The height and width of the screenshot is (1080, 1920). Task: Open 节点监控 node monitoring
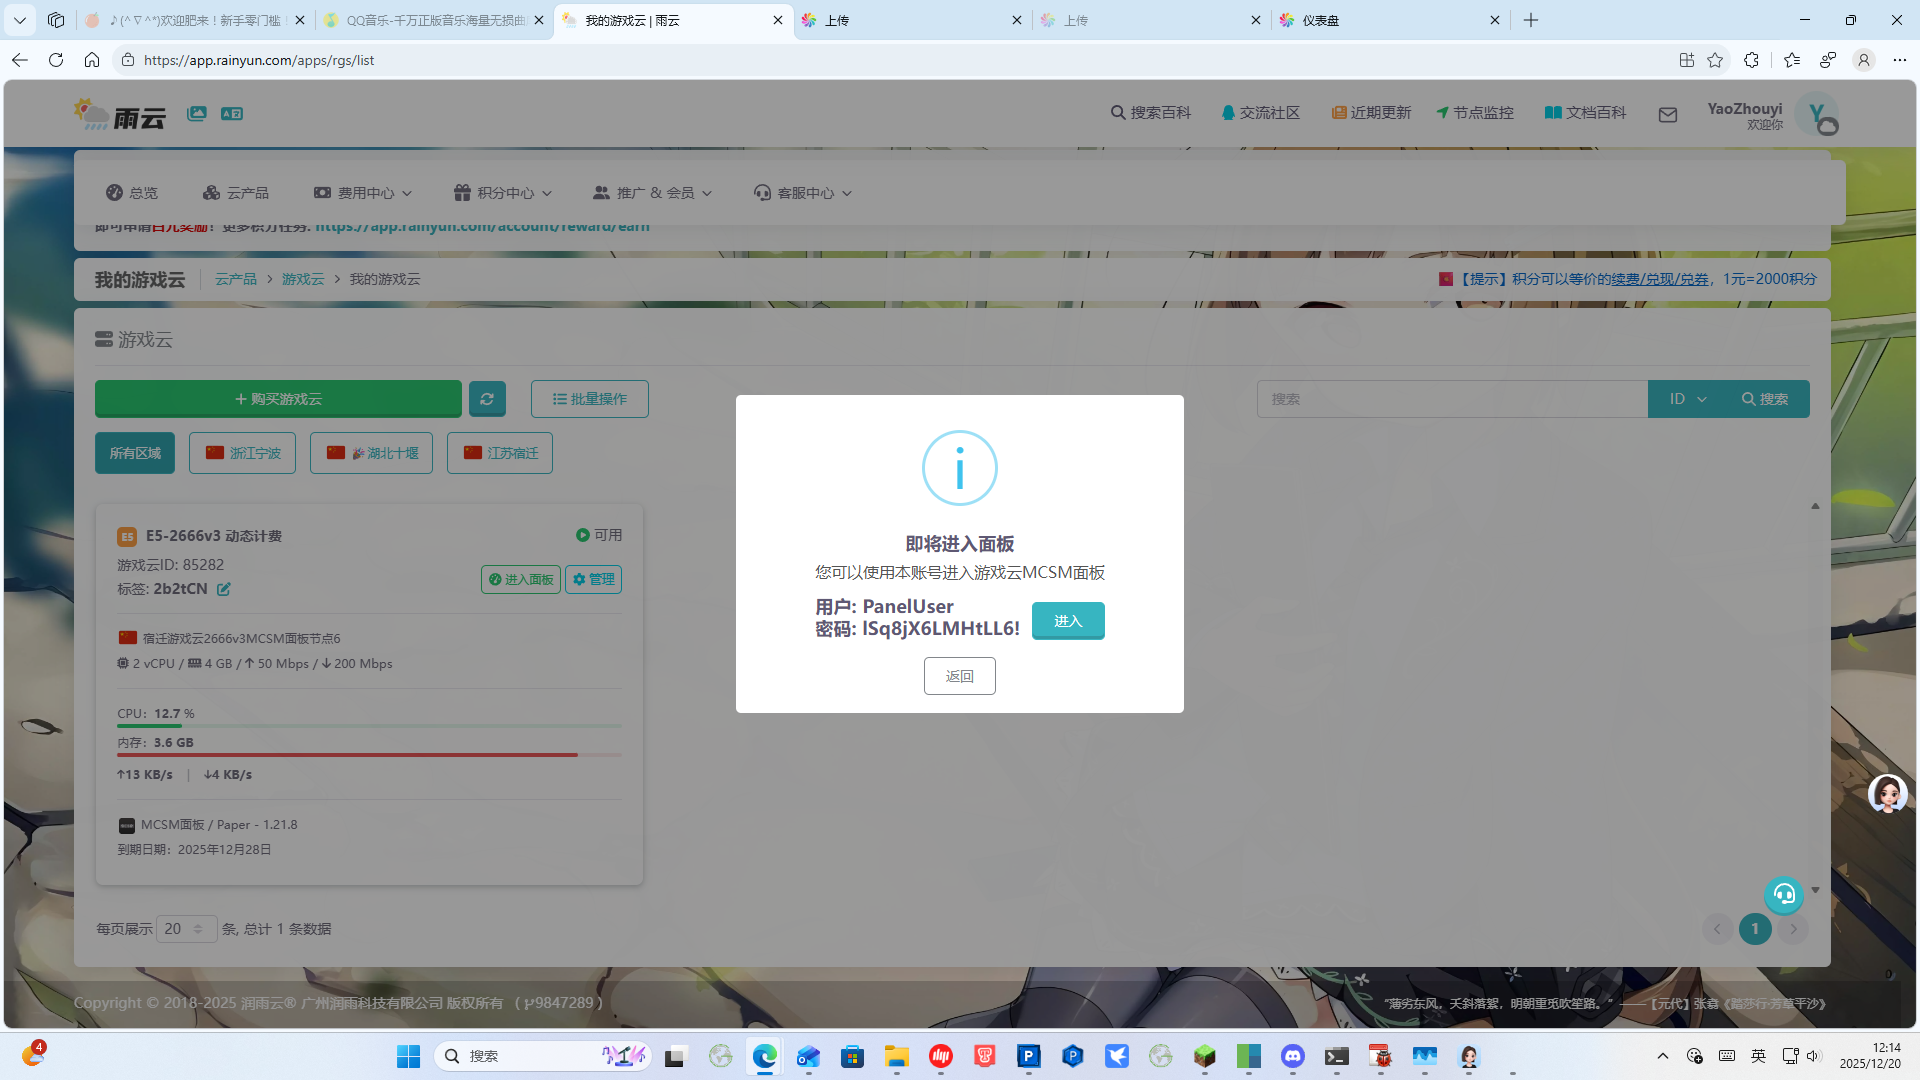(1474, 112)
